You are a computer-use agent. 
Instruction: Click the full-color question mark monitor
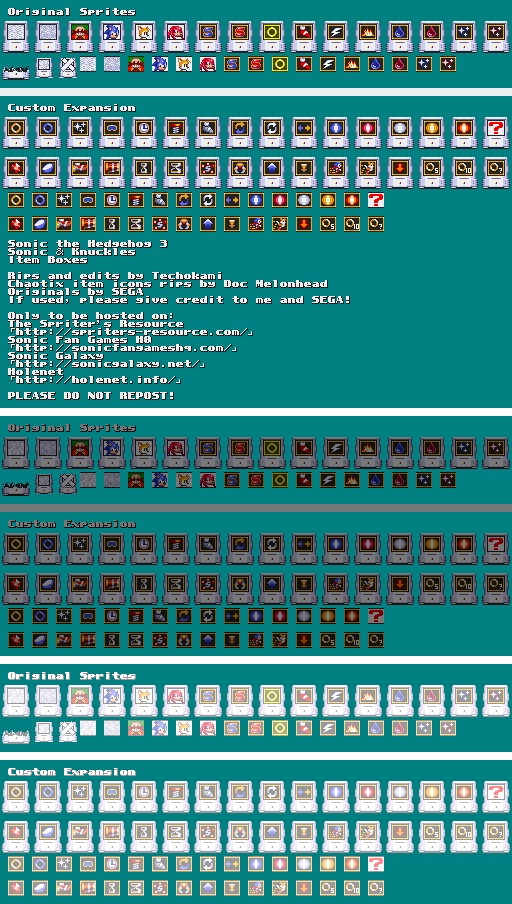pos(497,133)
